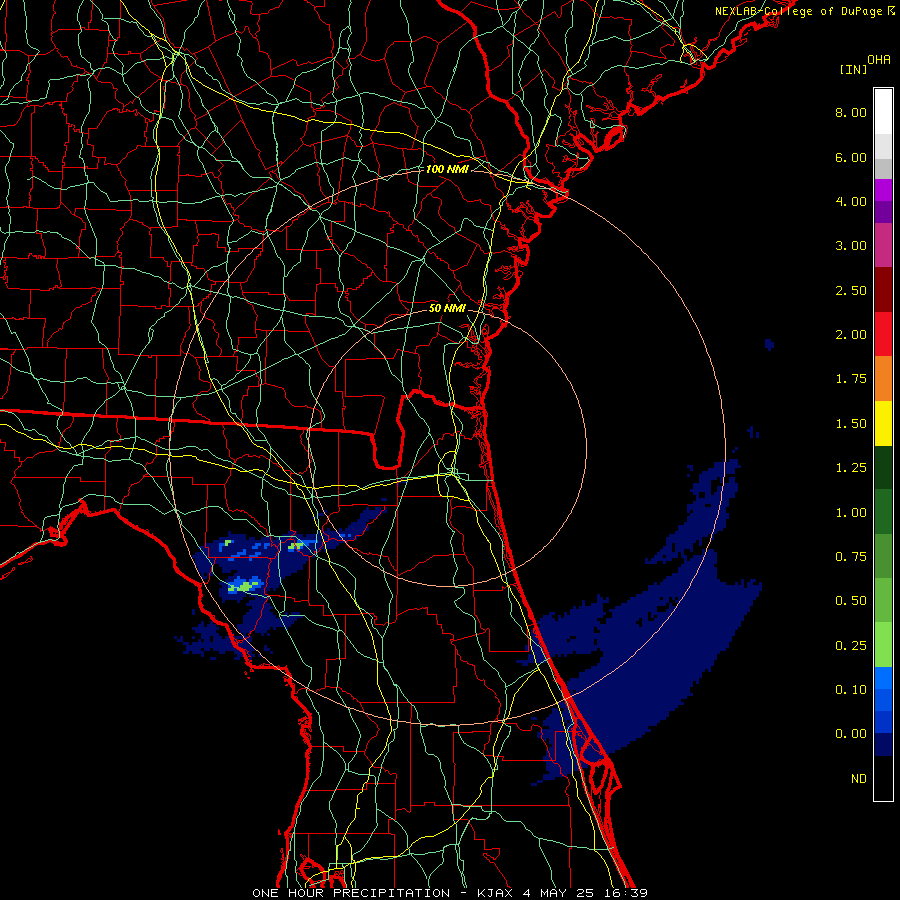The width and height of the screenshot is (900, 900).
Task: Click the OHA product code label
Action: pos(879,60)
